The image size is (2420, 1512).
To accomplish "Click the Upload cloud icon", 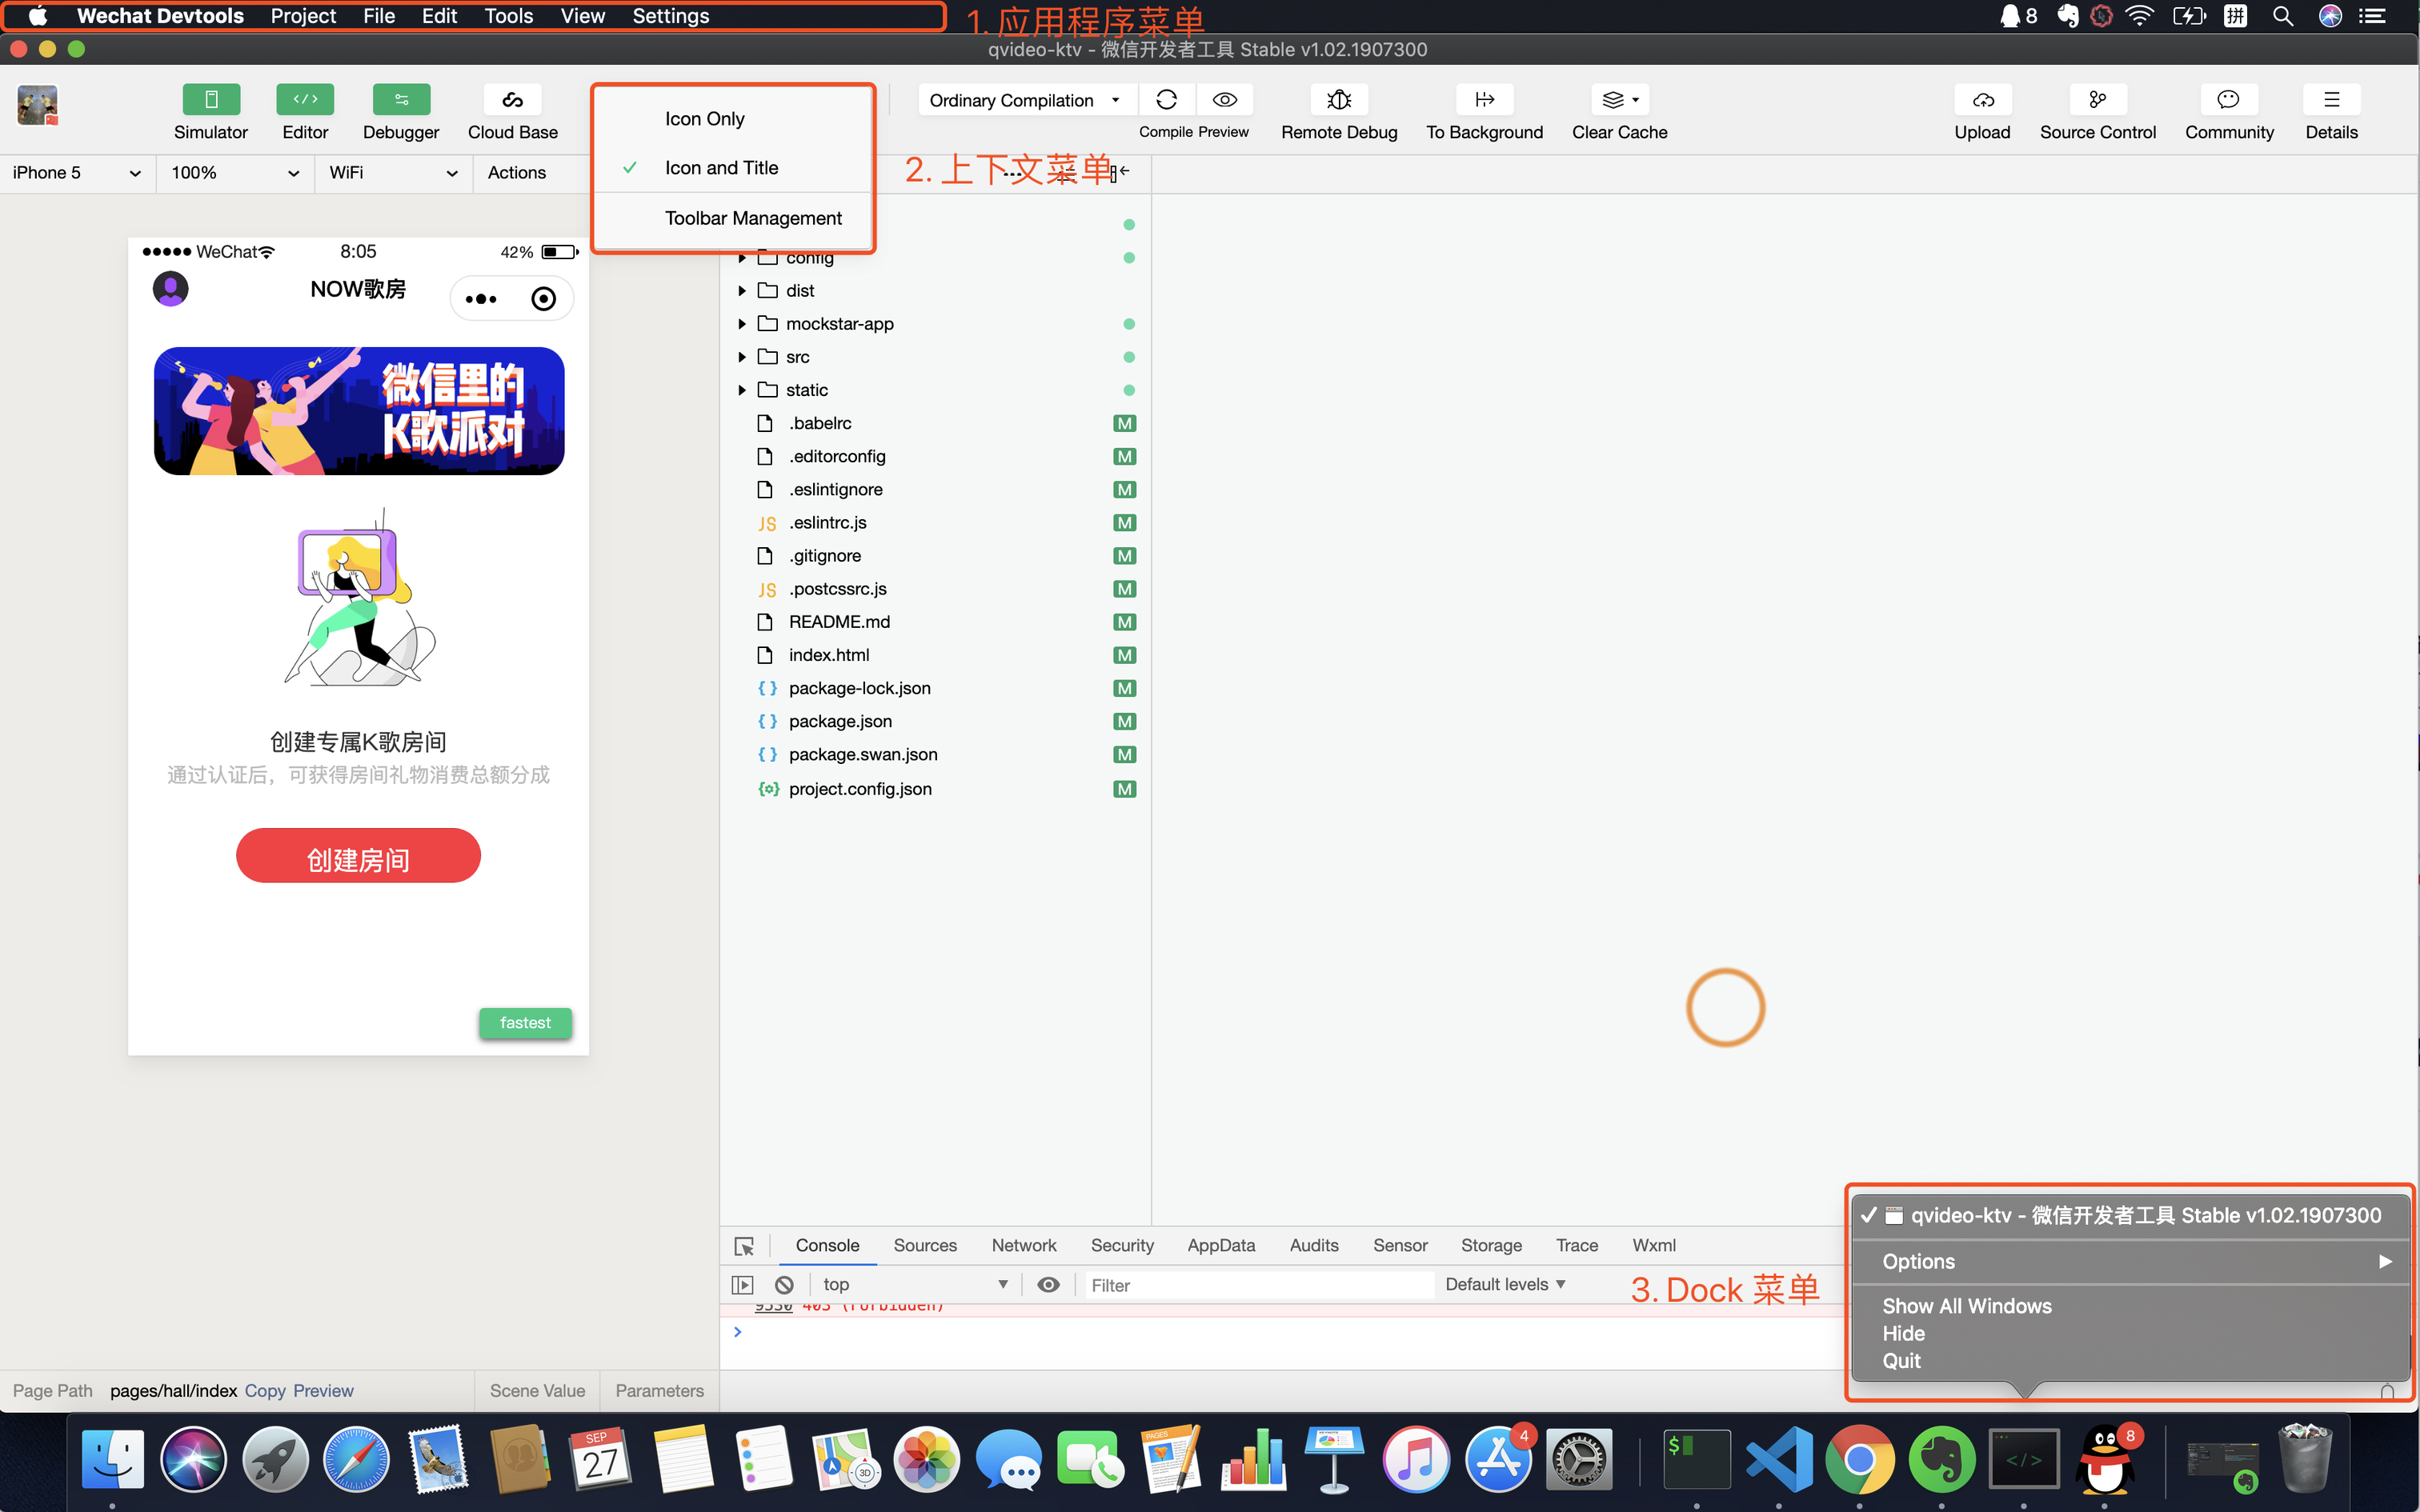I will pos(1982,100).
